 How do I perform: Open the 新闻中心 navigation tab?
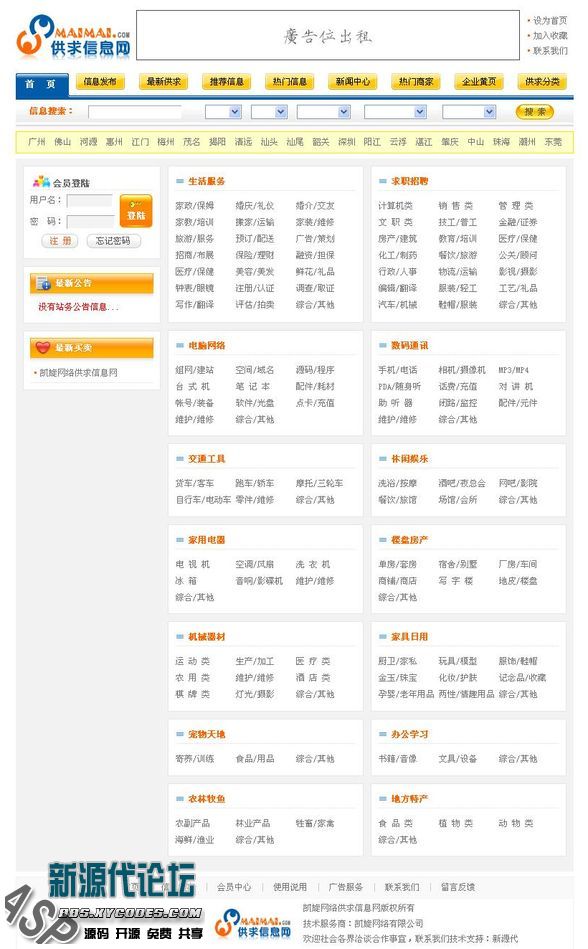[353, 82]
